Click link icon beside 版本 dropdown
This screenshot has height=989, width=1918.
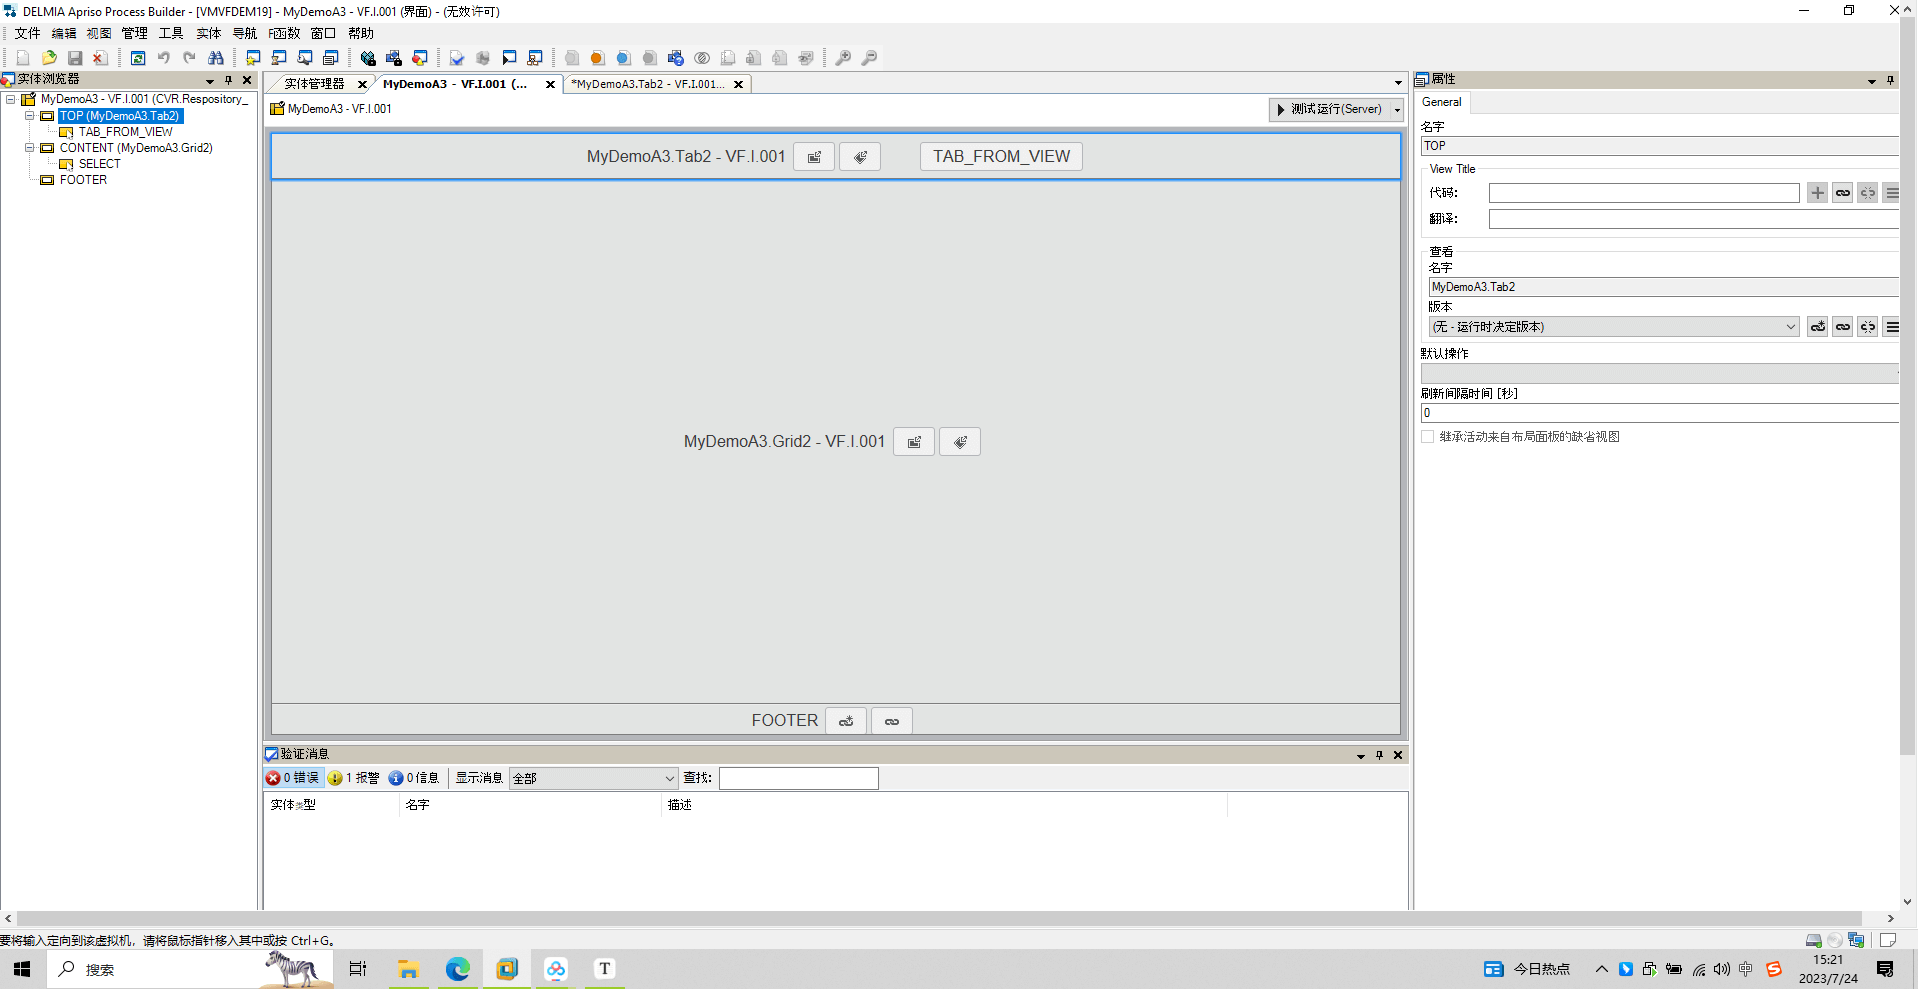pos(1843,327)
